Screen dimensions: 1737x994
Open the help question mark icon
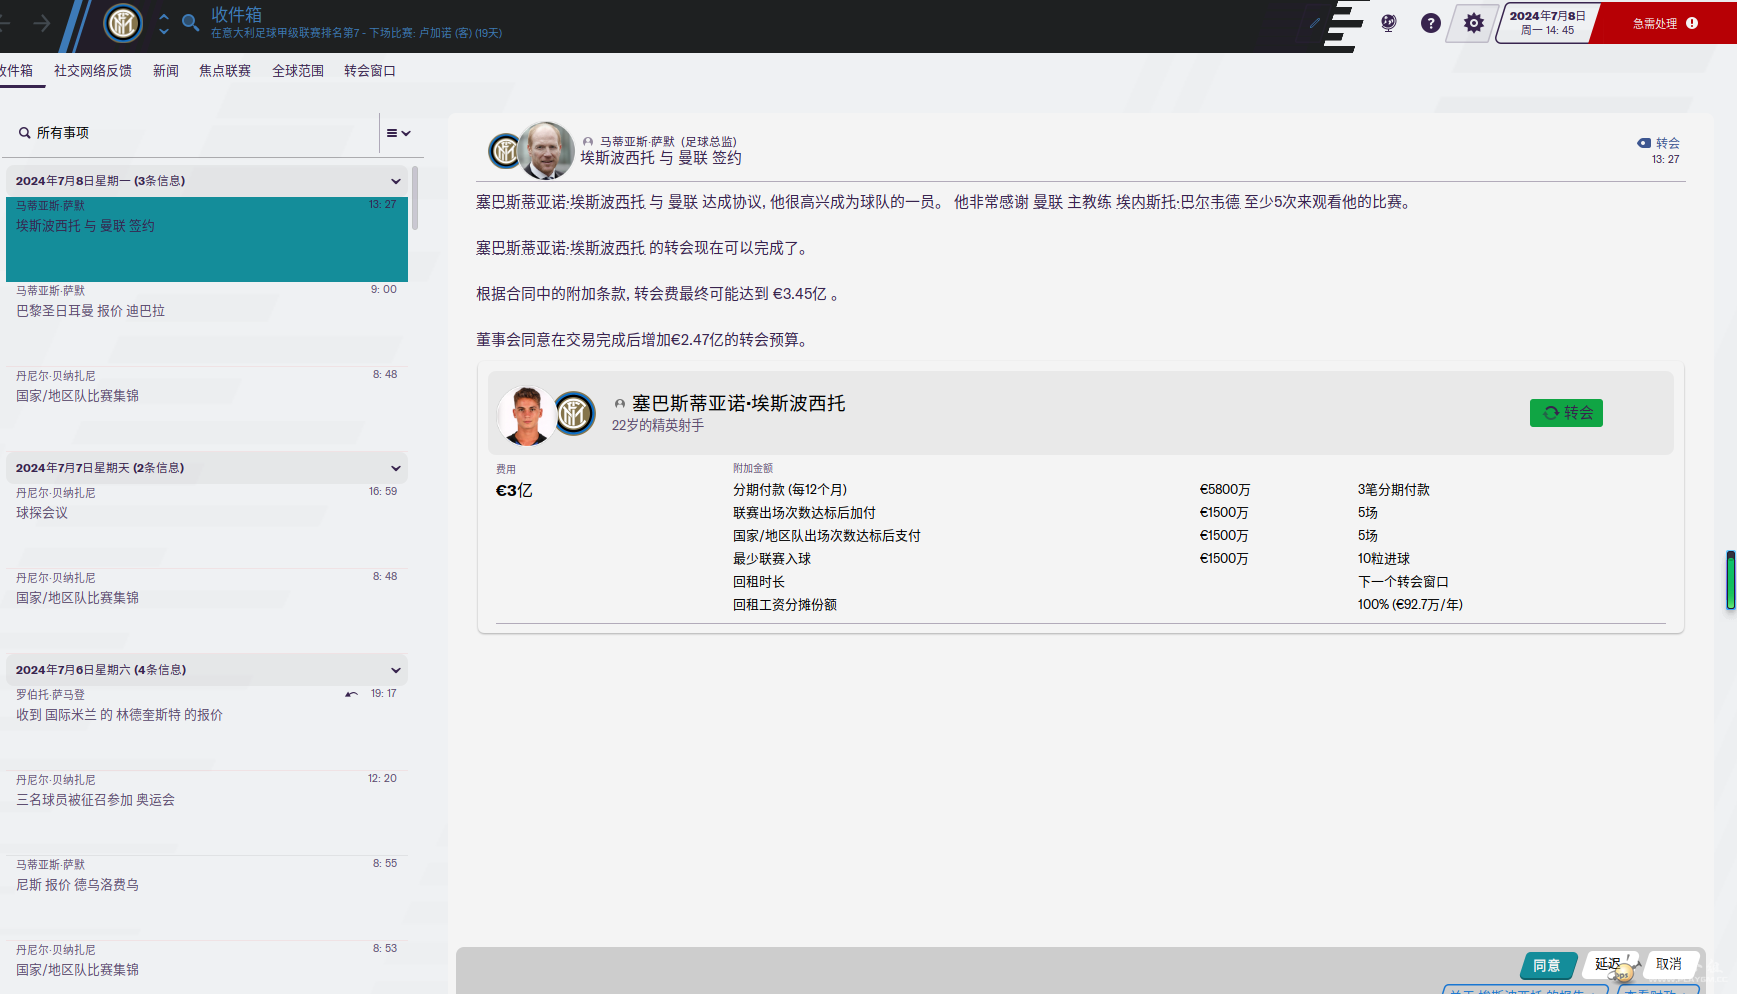click(x=1431, y=23)
